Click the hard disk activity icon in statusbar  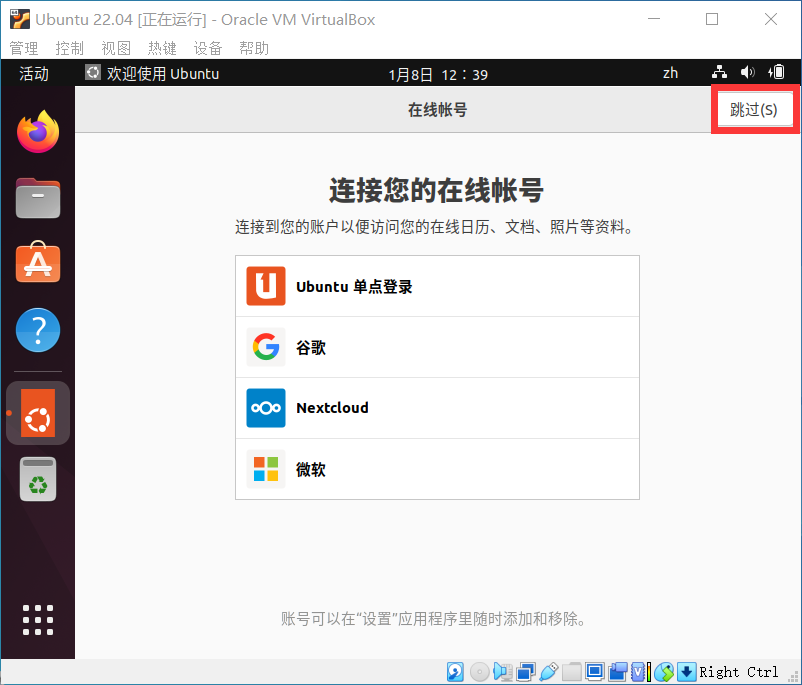coord(454,671)
